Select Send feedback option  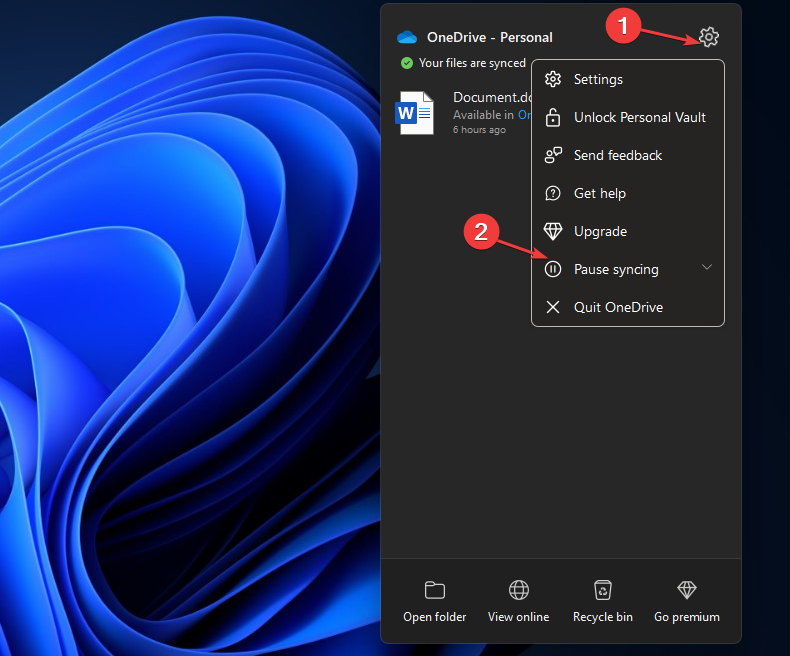pyautogui.click(x=628, y=155)
